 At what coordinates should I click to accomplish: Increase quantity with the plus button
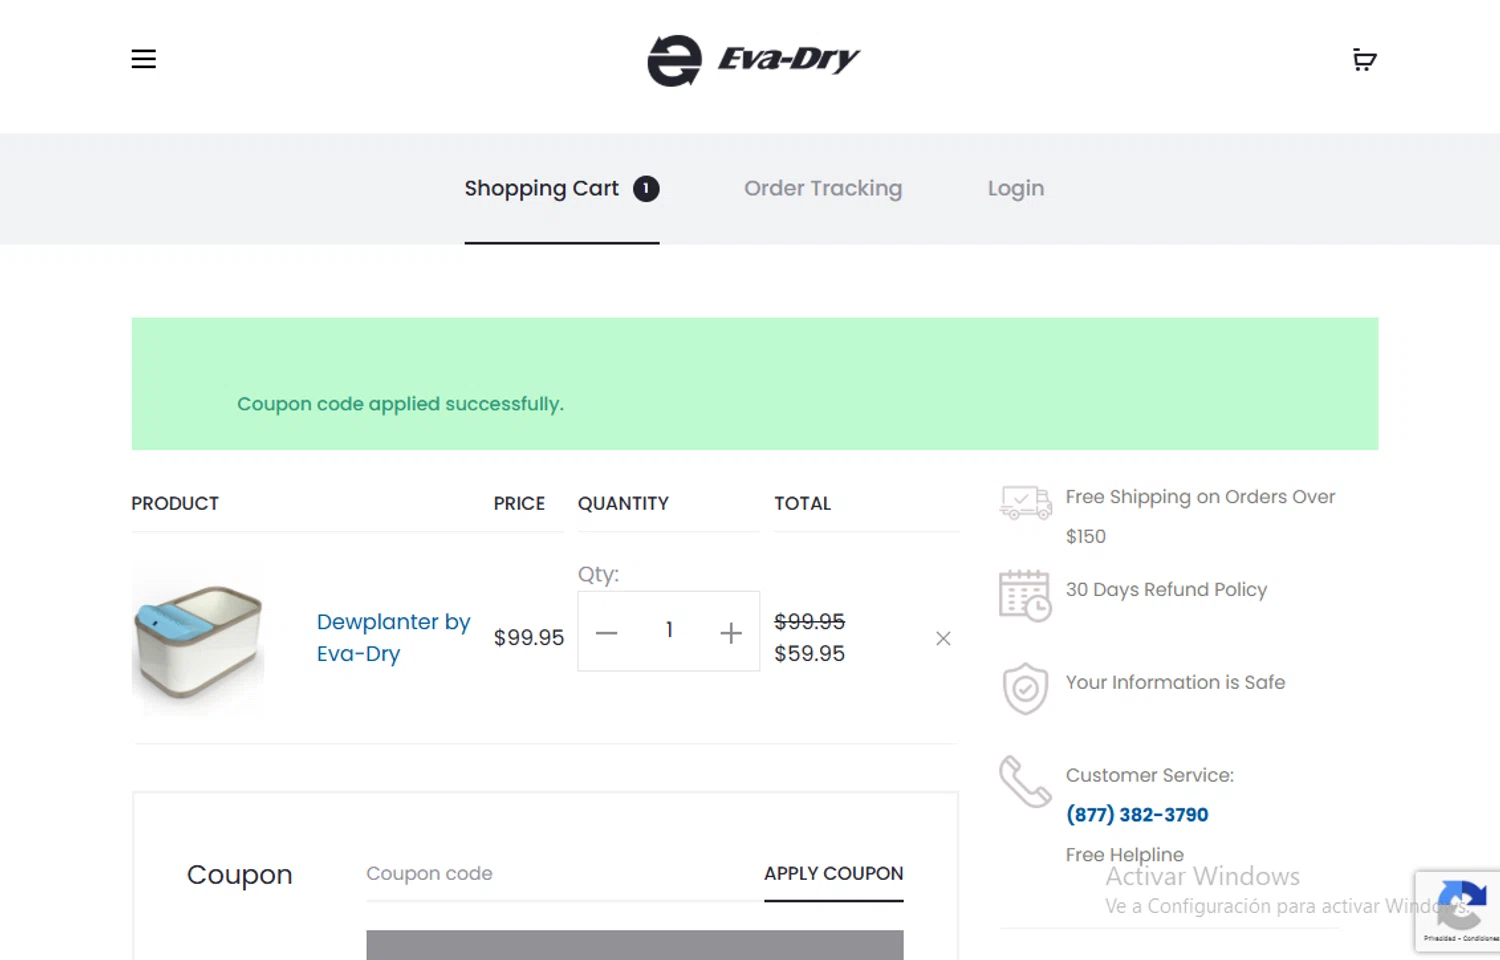click(731, 632)
